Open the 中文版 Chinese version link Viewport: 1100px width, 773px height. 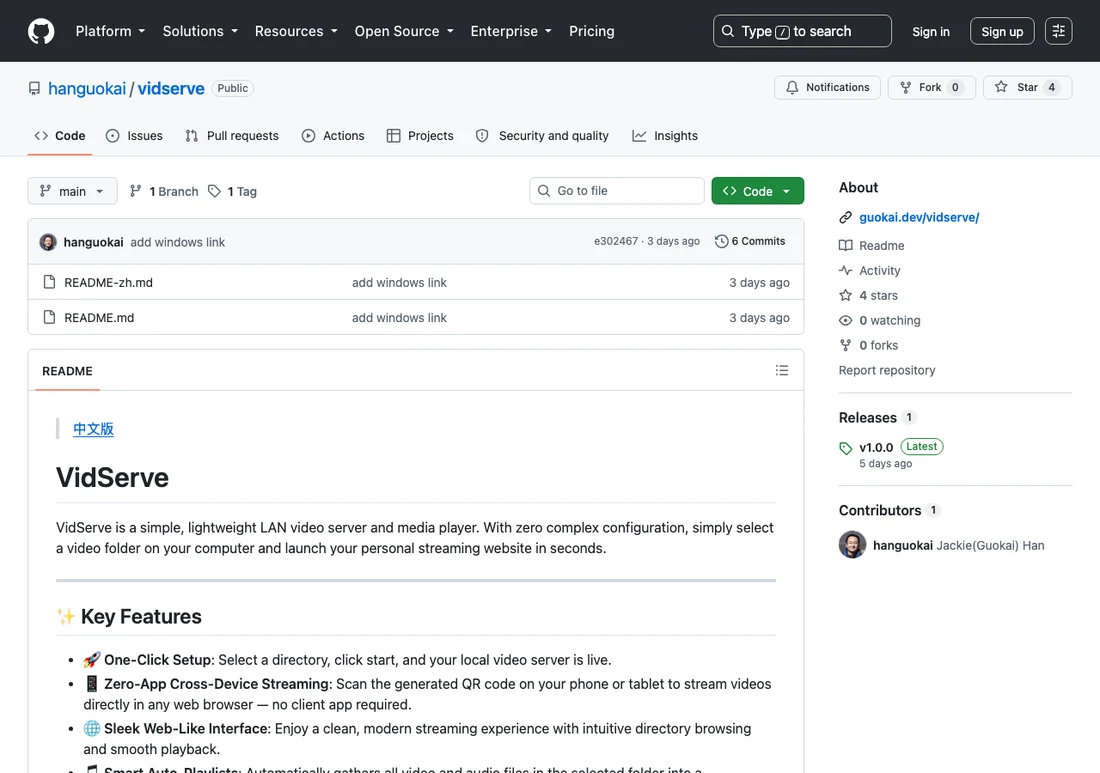[x=93, y=429]
